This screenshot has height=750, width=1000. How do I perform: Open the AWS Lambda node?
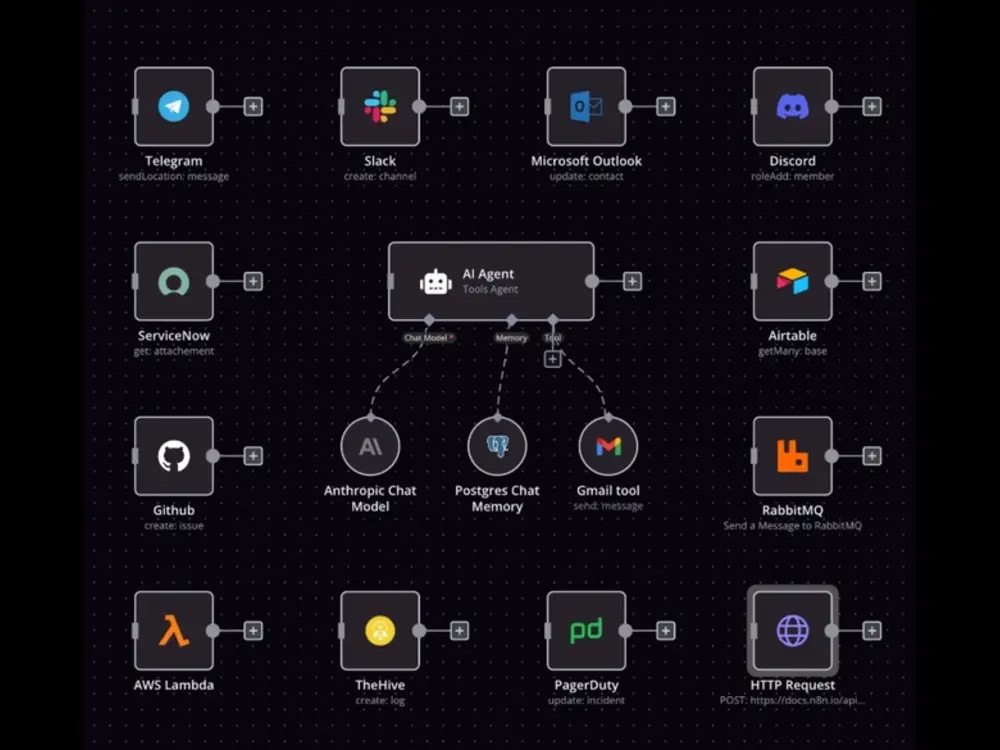pyautogui.click(x=173, y=631)
